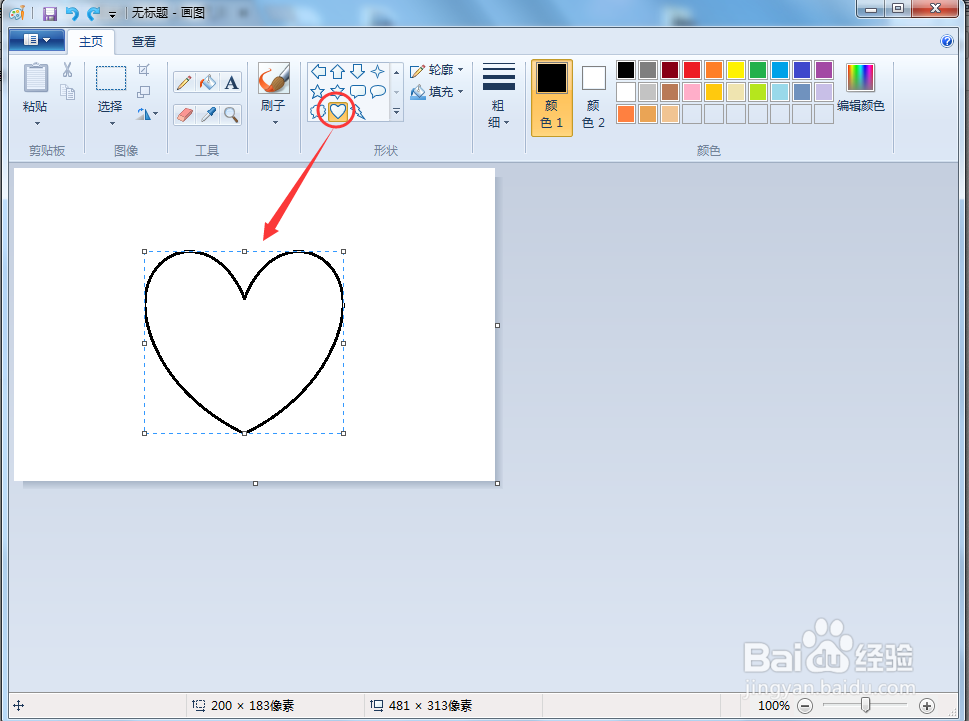Click the 100% zoom level text
This screenshot has height=721, width=969.
[x=774, y=706]
